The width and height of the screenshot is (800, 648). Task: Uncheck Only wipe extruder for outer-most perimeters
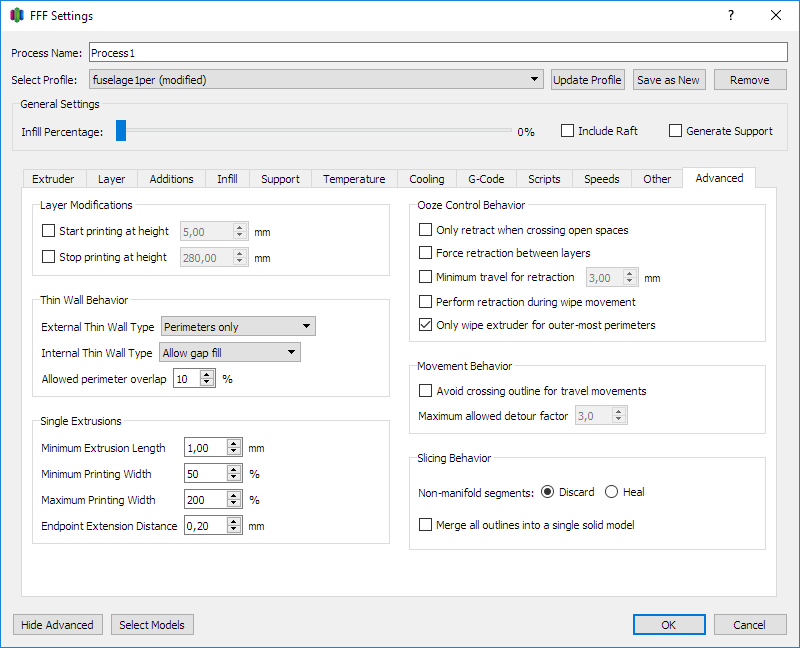(426, 325)
